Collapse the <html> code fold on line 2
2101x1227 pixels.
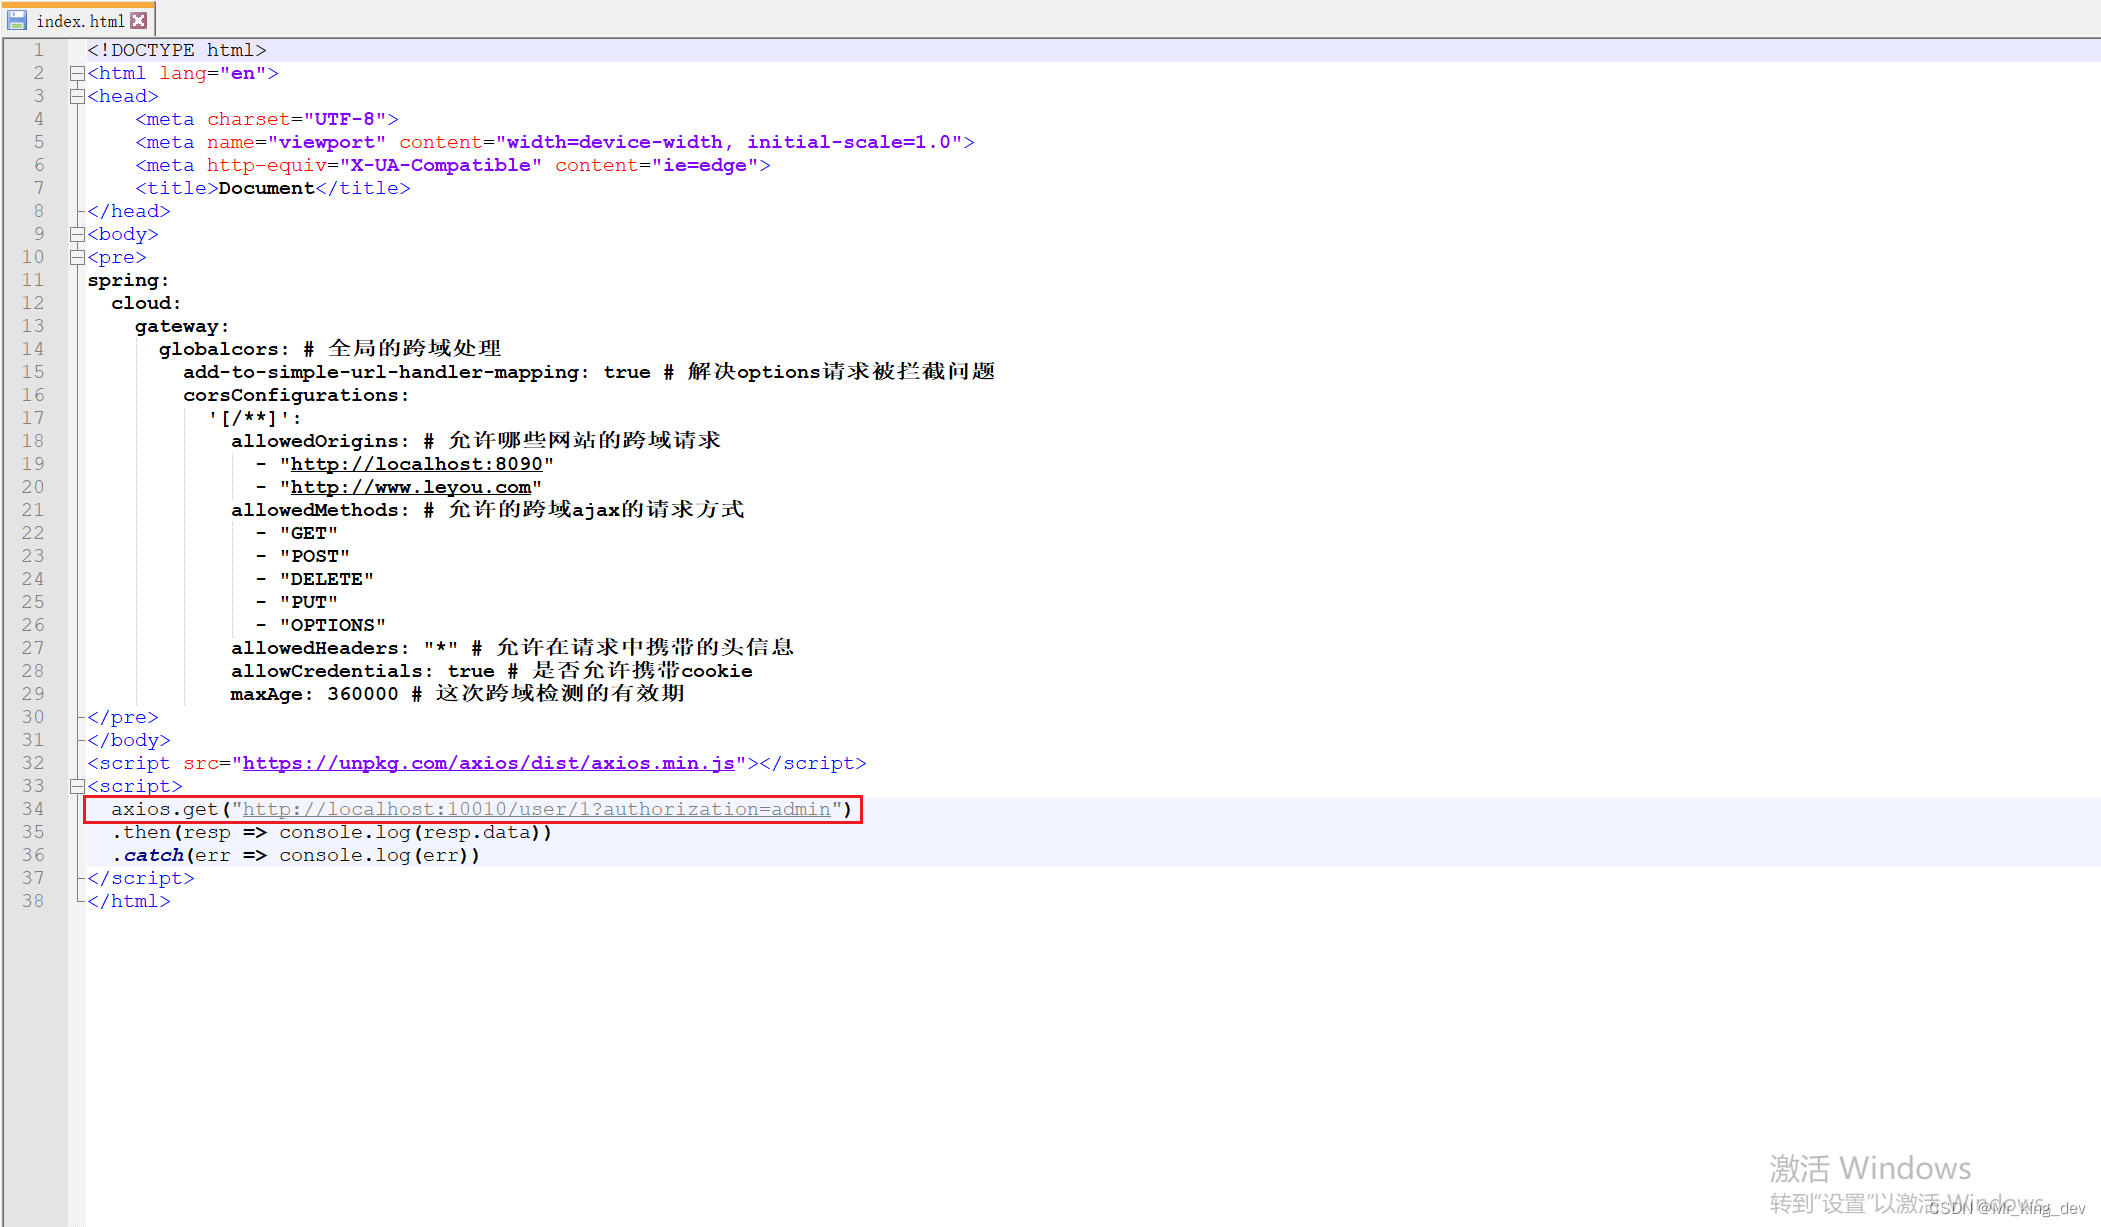click(77, 72)
